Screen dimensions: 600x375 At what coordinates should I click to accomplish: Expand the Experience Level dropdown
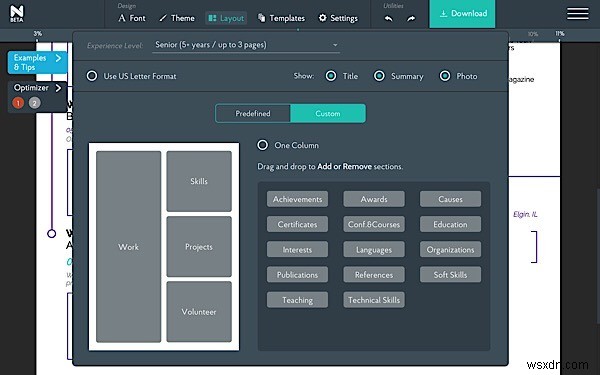[246, 45]
